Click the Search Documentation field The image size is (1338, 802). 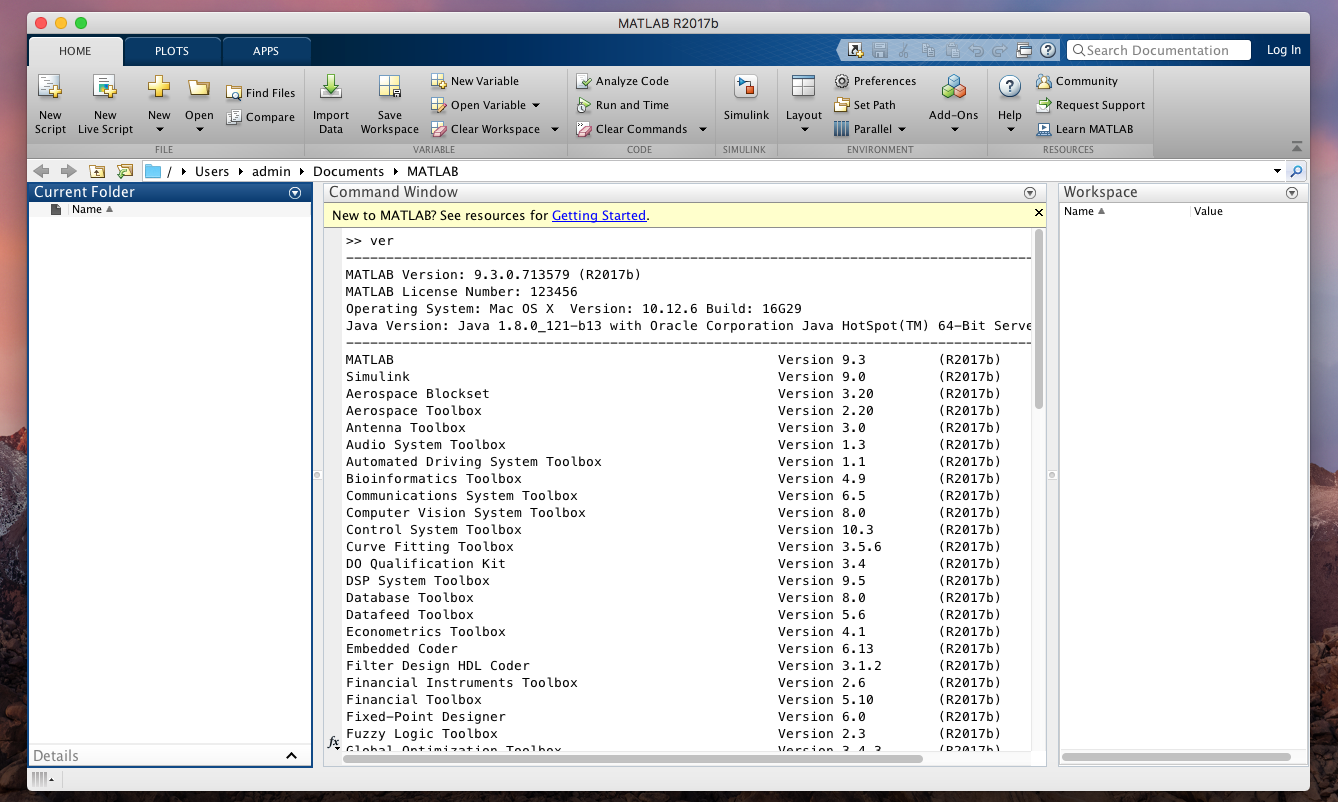point(1159,50)
